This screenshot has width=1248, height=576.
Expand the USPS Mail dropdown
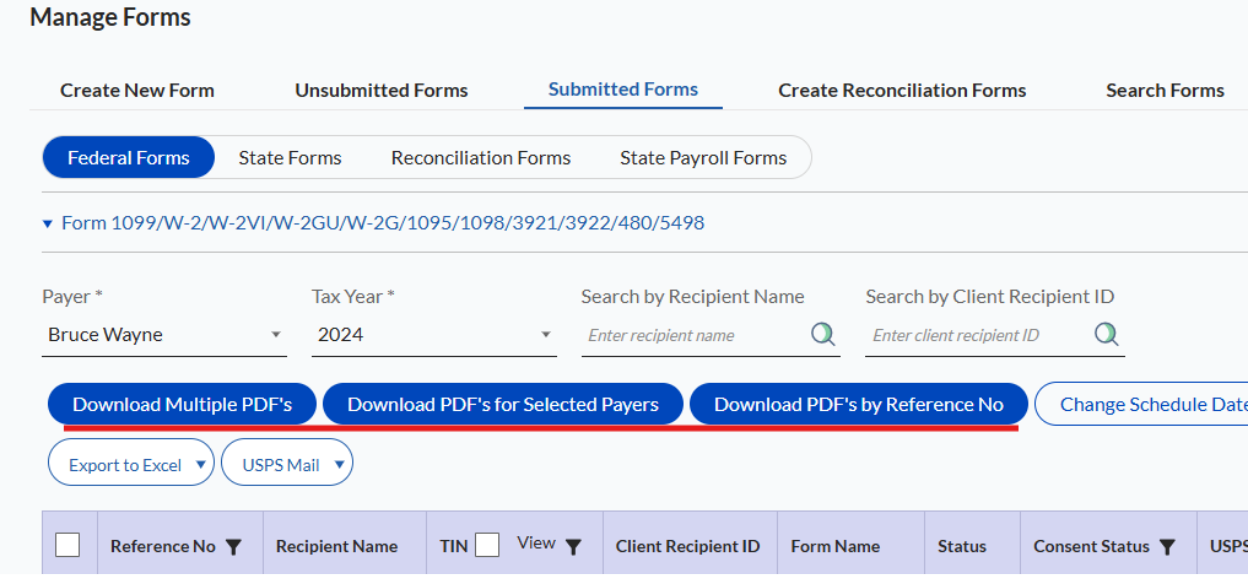tap(340, 462)
